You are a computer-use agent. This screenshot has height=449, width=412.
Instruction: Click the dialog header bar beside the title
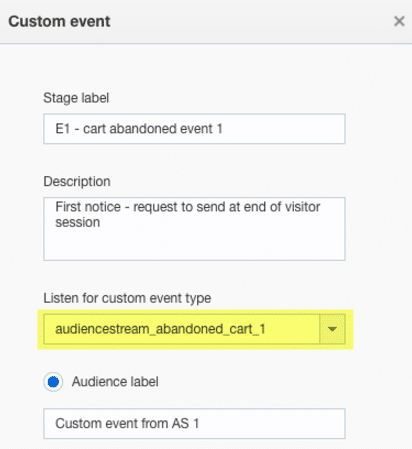pyautogui.click(x=250, y=22)
